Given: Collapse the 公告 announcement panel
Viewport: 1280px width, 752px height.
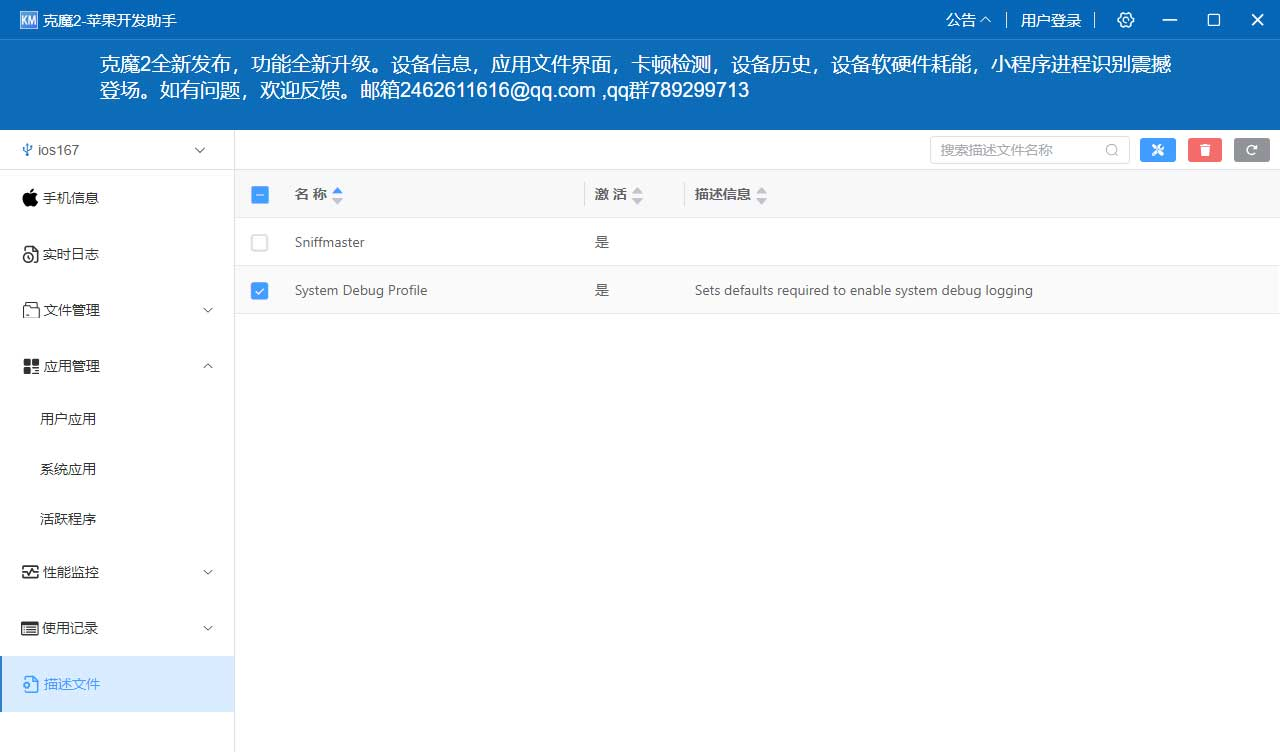Looking at the screenshot, I should [969, 20].
